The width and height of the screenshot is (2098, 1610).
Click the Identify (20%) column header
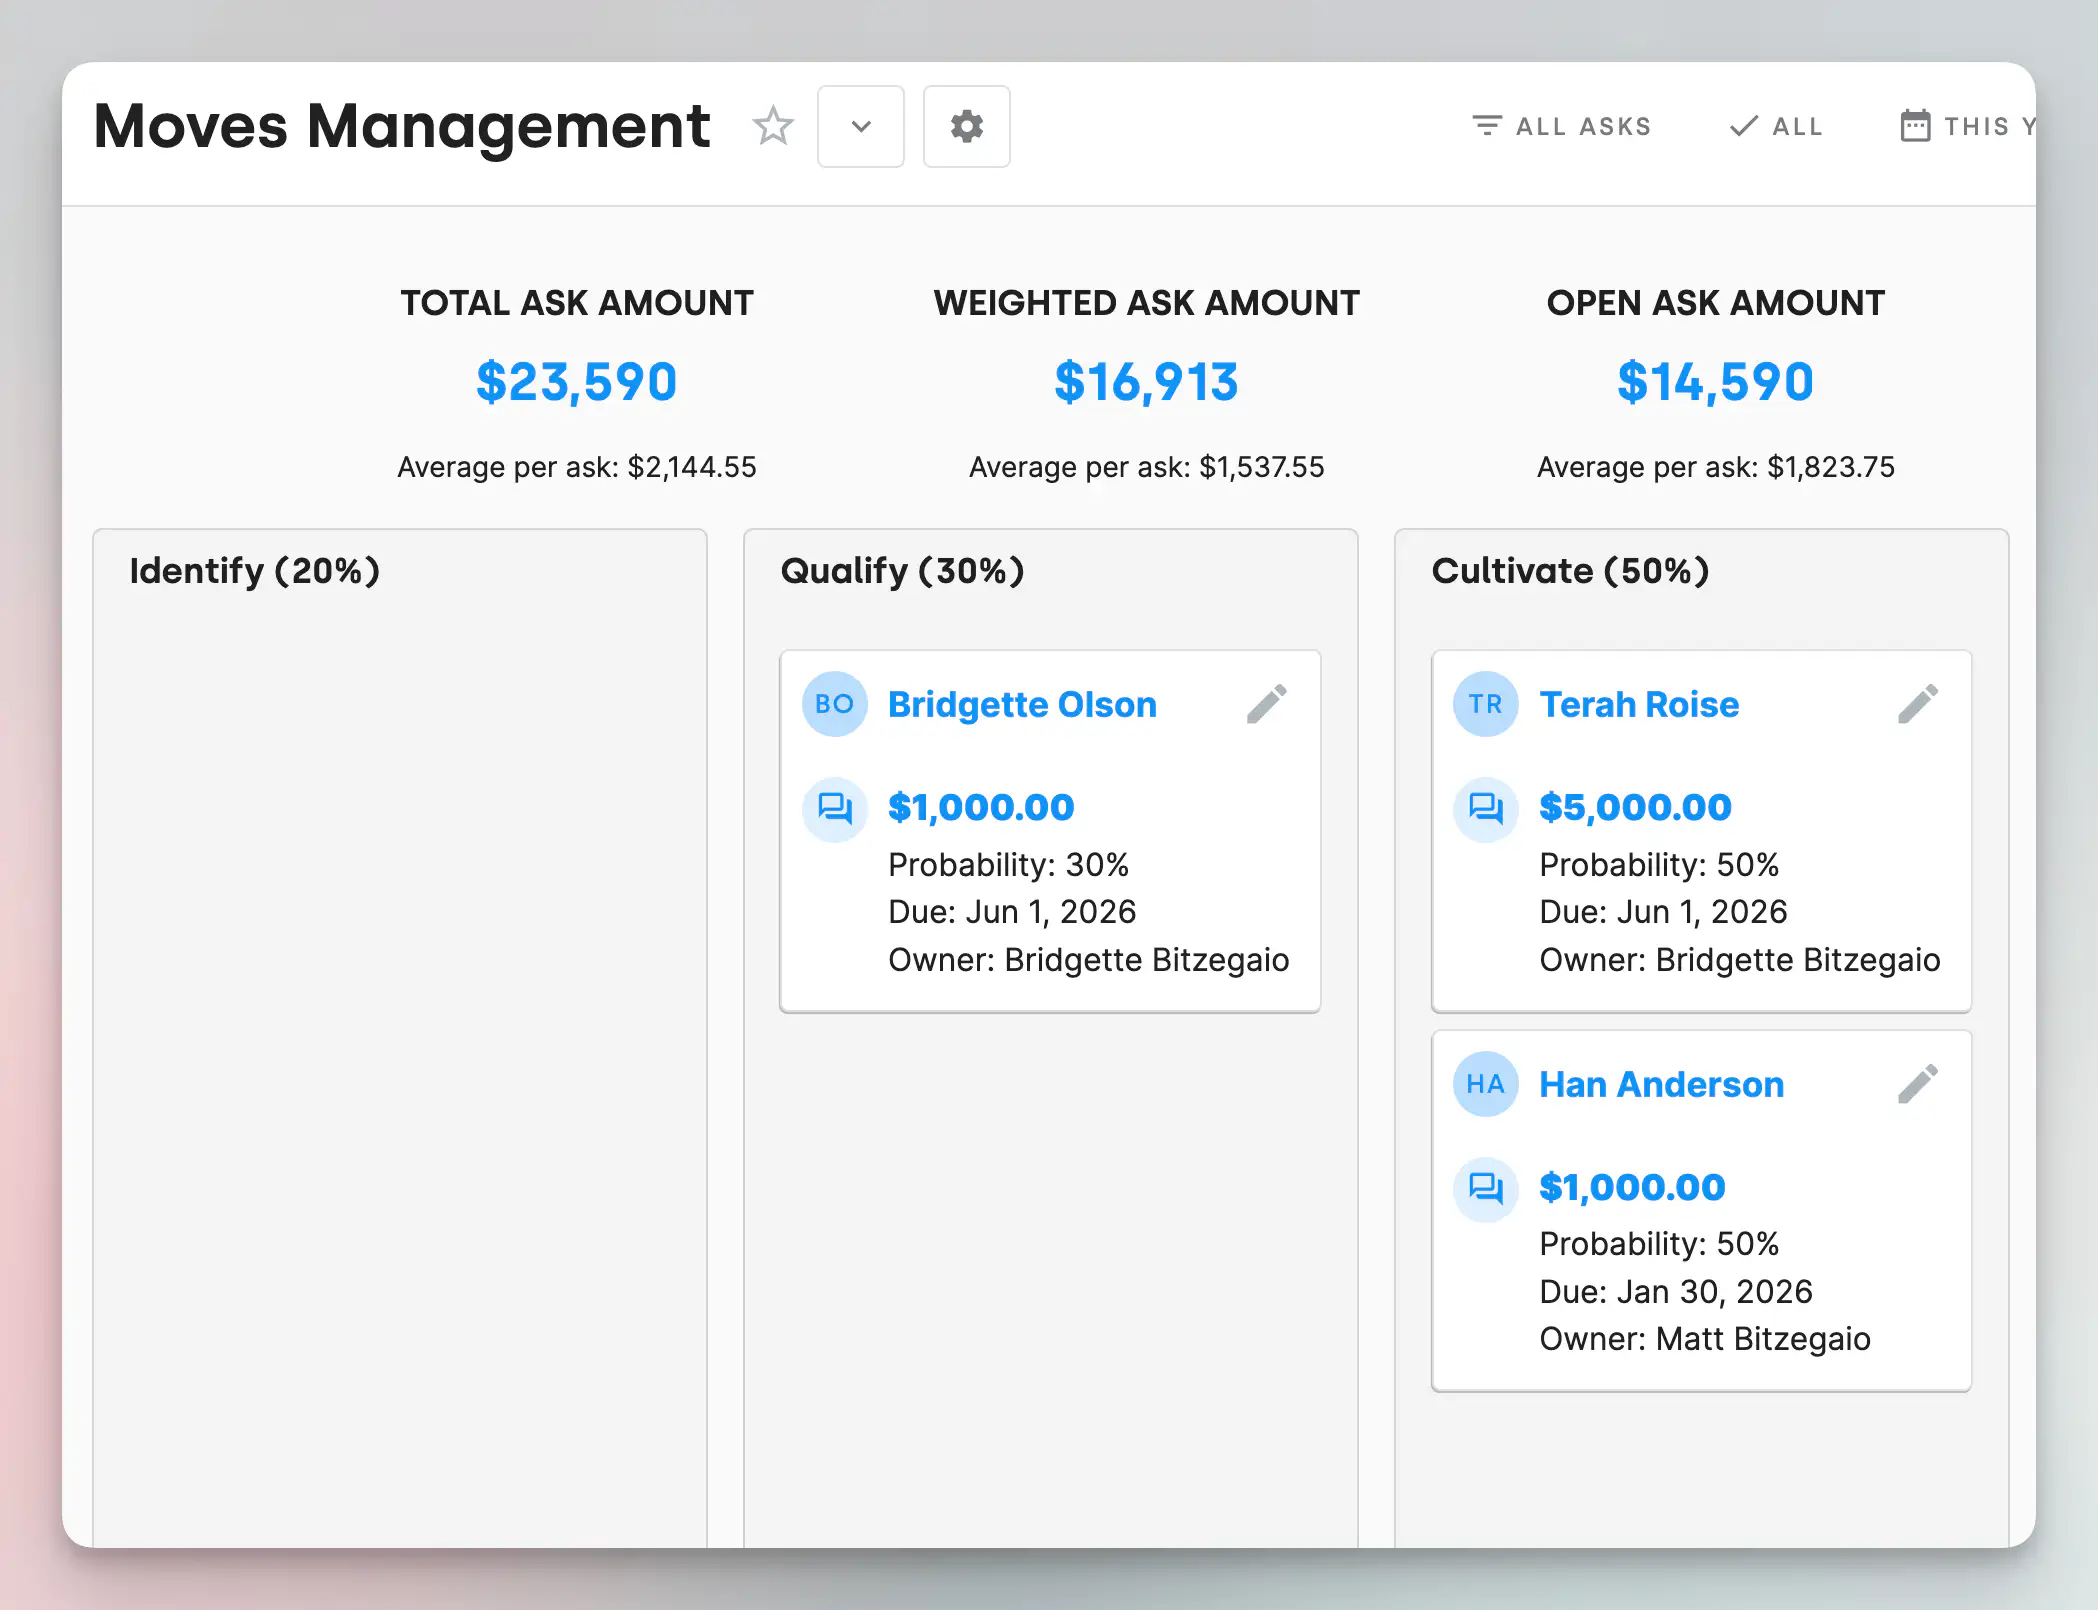point(255,571)
